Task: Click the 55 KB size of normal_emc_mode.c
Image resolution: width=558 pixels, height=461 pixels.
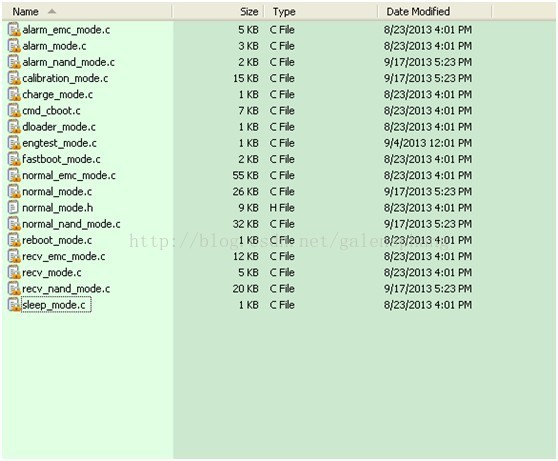Action: pyautogui.click(x=246, y=176)
